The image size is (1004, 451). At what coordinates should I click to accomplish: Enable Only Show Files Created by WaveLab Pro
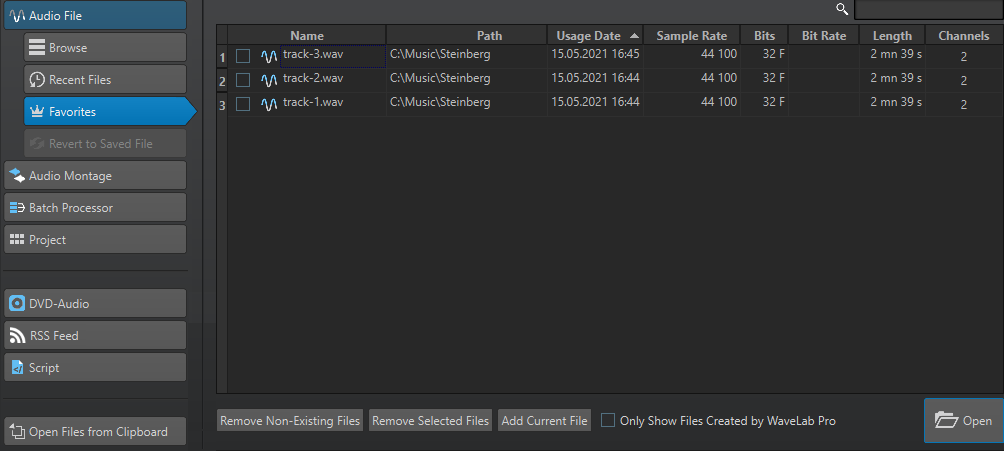point(608,421)
